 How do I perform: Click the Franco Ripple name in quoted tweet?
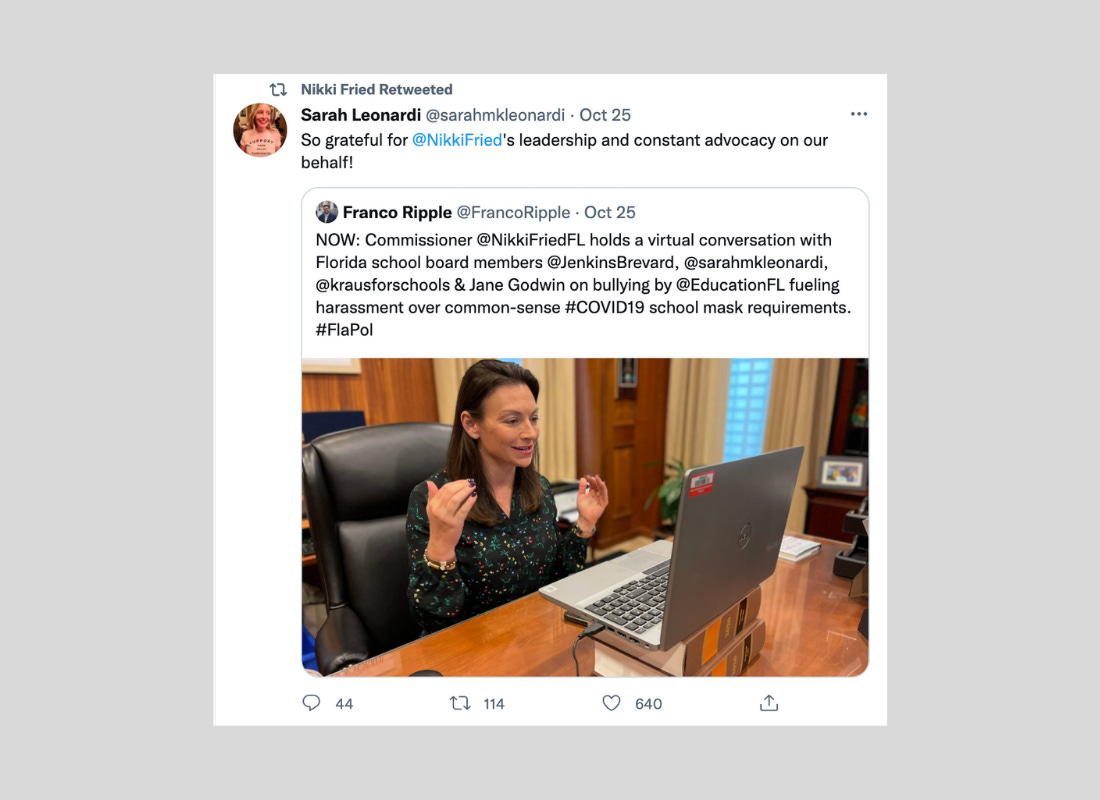[x=397, y=213]
